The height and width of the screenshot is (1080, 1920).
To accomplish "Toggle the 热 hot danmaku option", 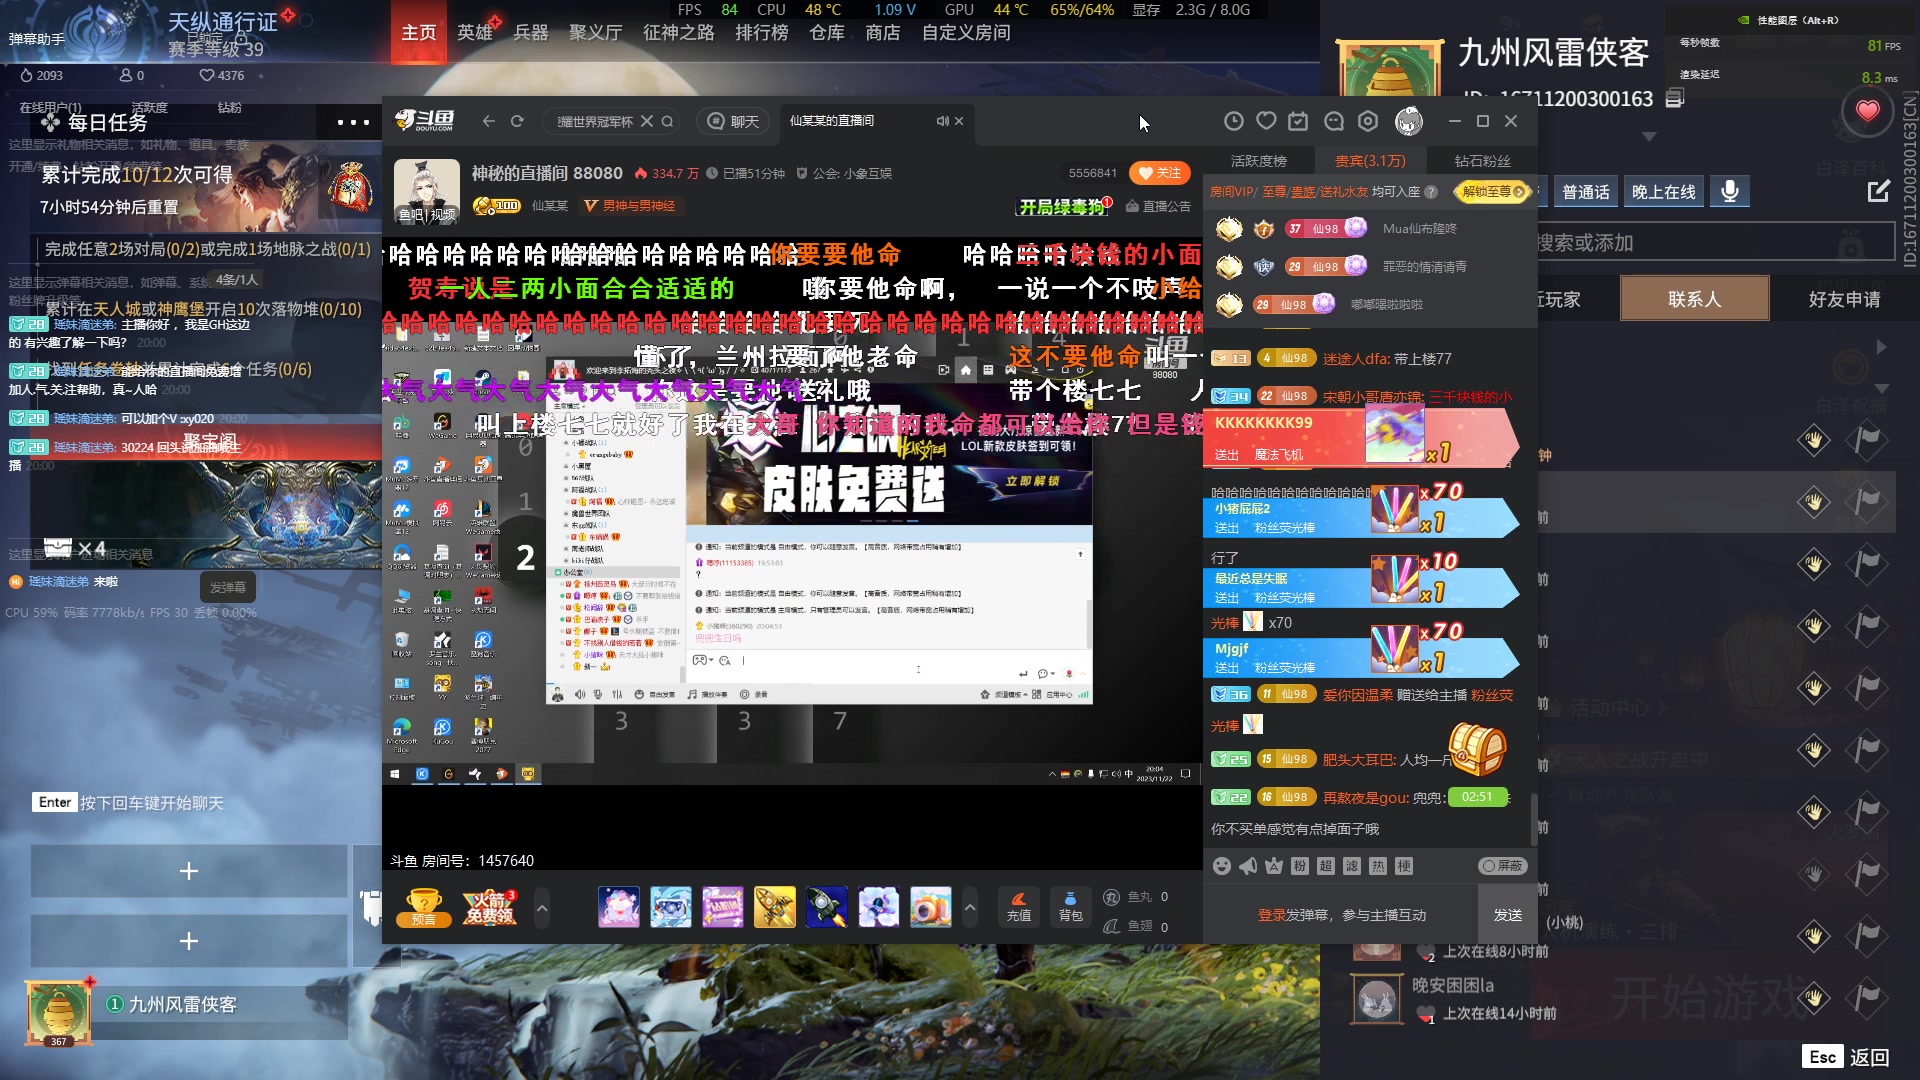I will (x=1377, y=866).
